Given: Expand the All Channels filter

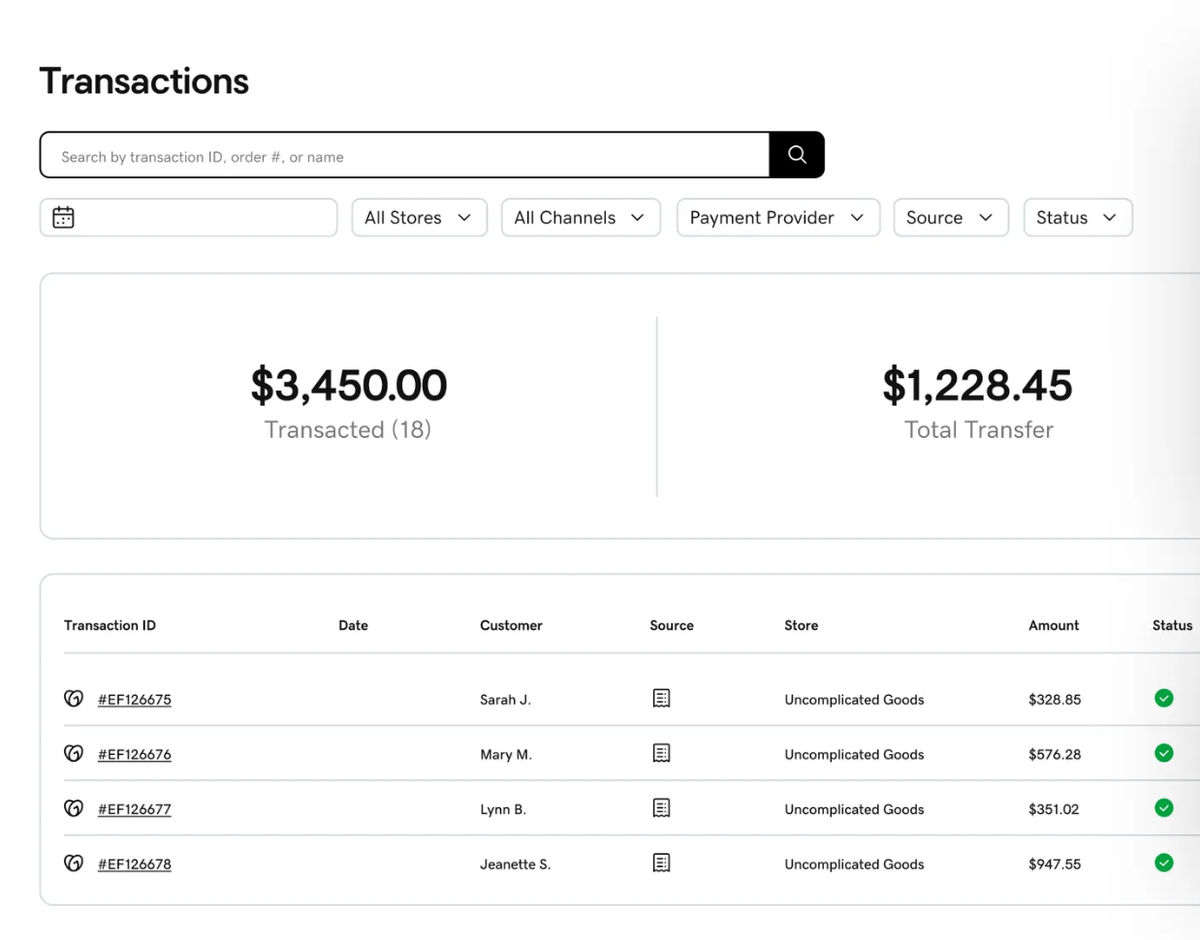Looking at the screenshot, I should 580,217.
